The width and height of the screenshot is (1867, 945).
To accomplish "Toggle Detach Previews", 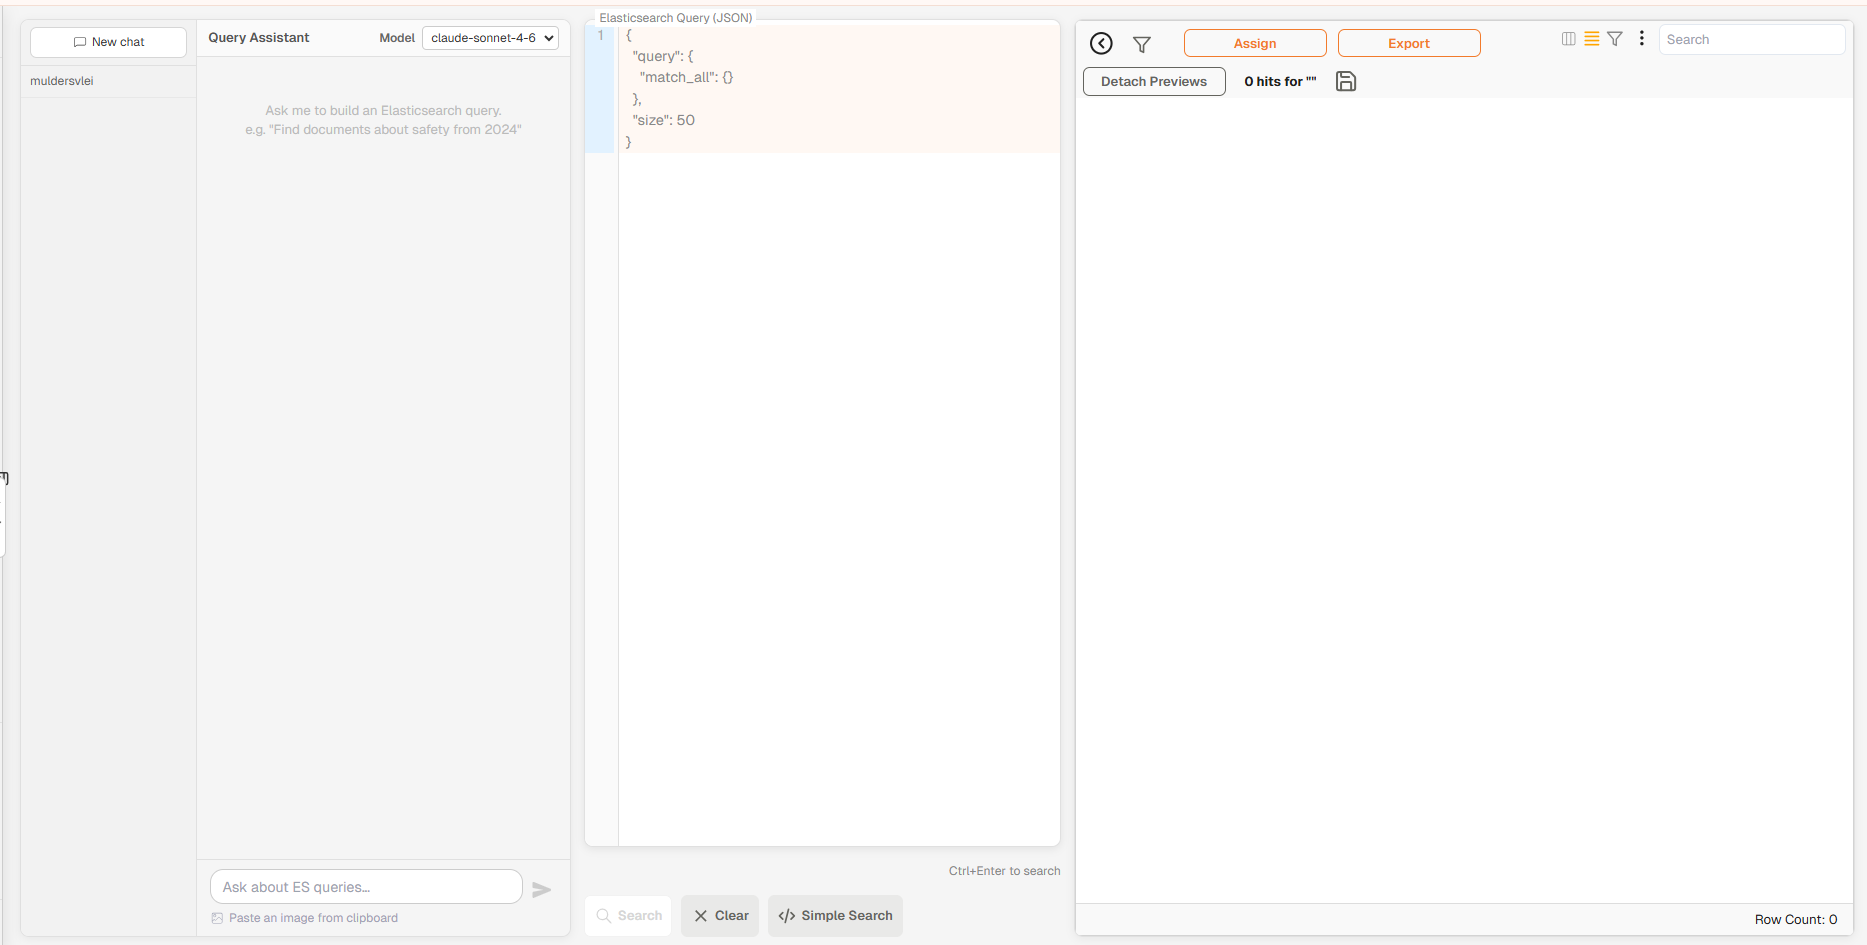I will pyautogui.click(x=1153, y=81).
